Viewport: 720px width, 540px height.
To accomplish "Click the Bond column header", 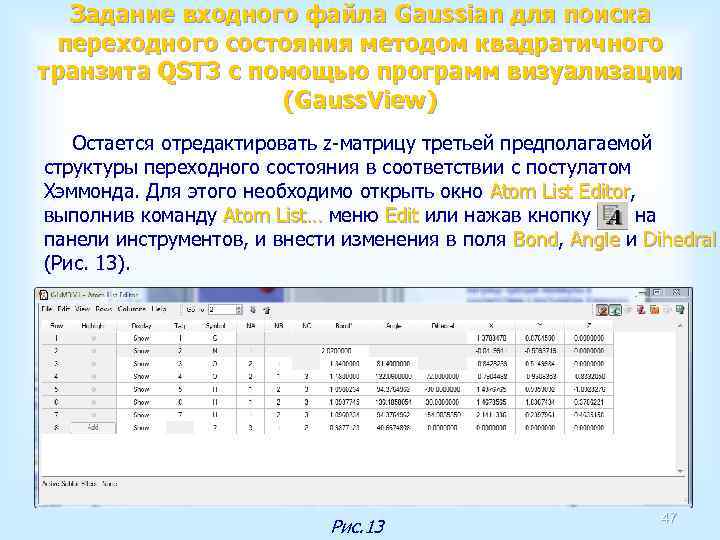I will (x=343, y=326).
